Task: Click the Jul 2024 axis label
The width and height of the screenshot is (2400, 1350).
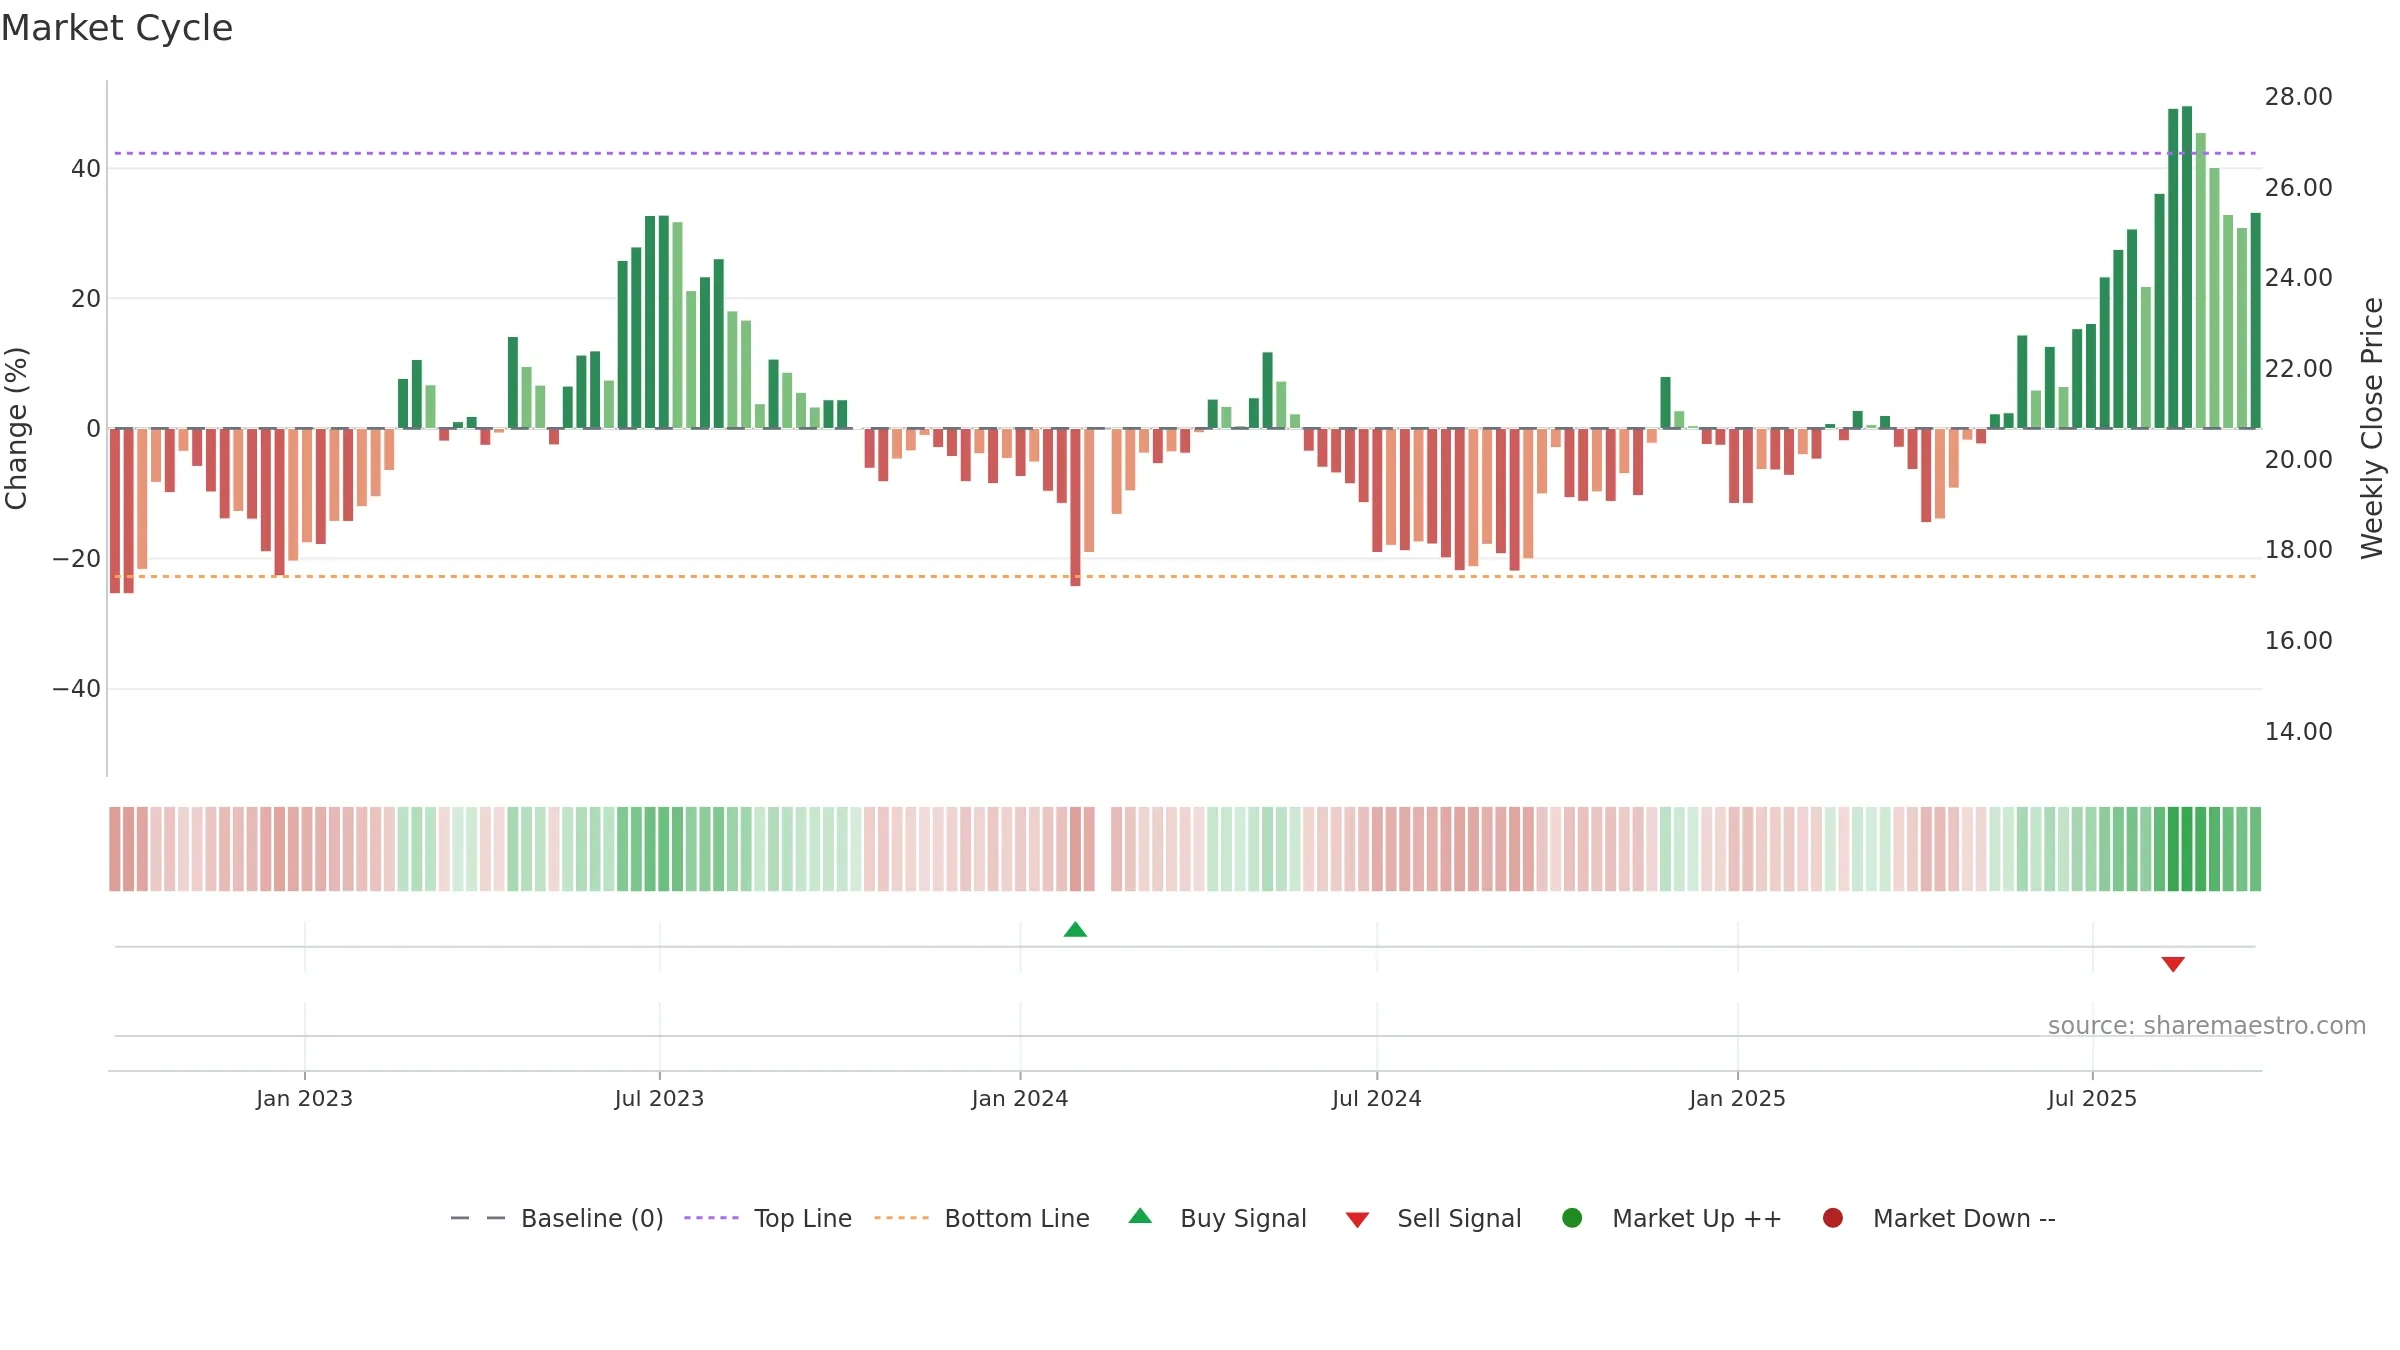Action: pyautogui.click(x=1376, y=1098)
